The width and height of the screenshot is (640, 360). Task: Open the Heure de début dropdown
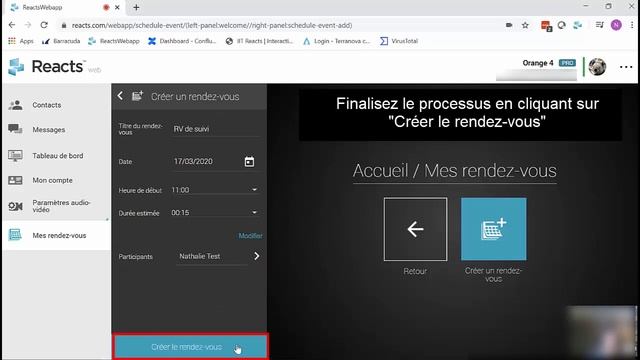click(x=214, y=190)
